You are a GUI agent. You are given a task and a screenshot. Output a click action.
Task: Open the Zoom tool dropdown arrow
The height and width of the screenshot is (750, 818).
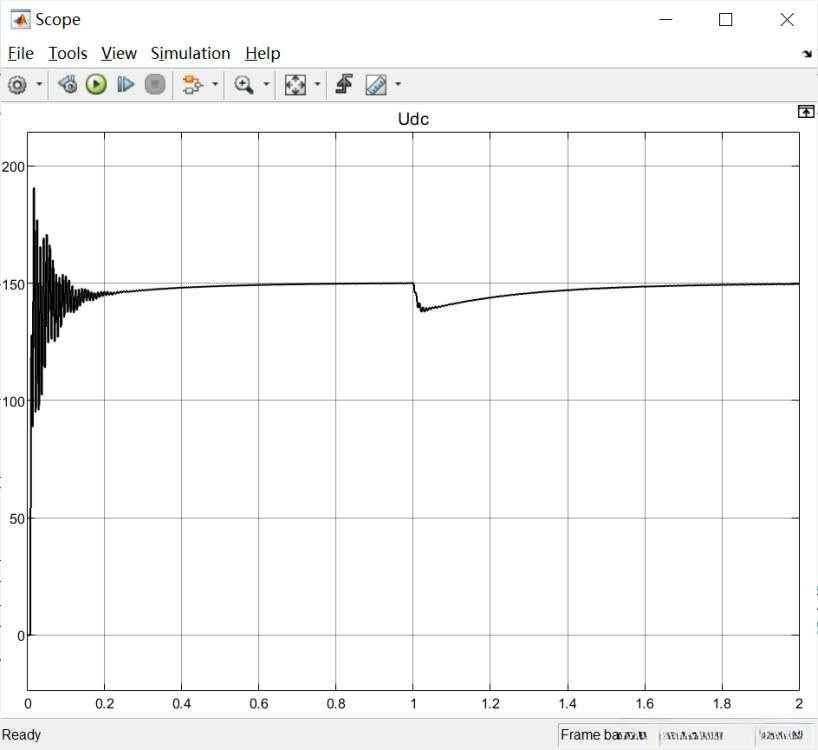266,84
